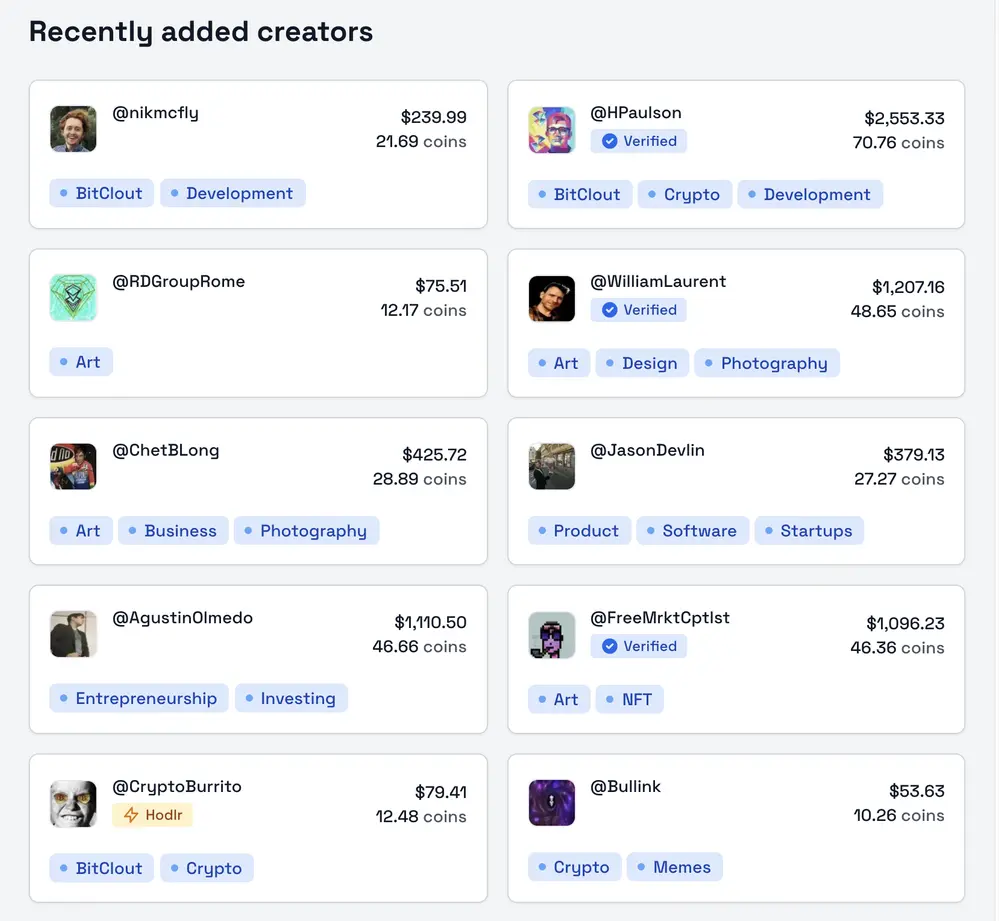
Task: Click @Bullink's purple avatar icon
Action: (x=552, y=803)
